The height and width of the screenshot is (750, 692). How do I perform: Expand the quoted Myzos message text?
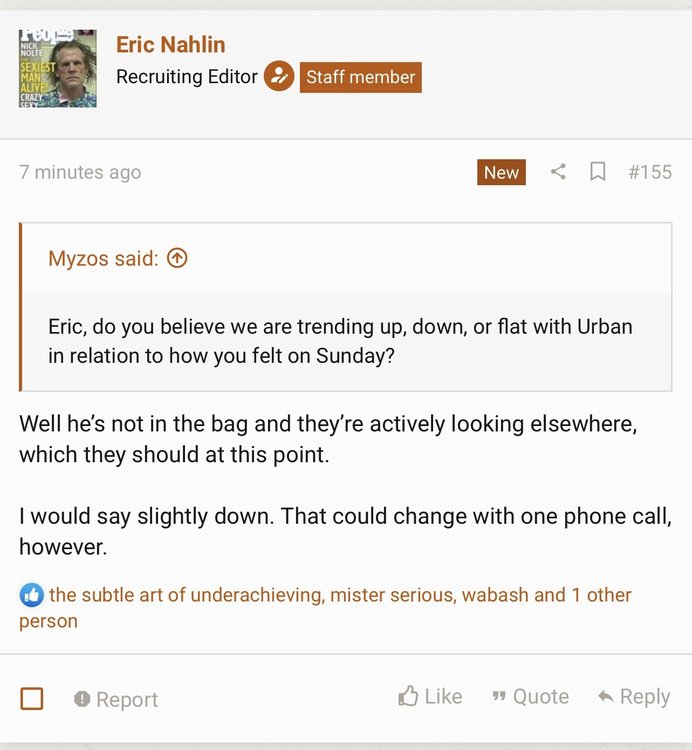tap(340, 341)
